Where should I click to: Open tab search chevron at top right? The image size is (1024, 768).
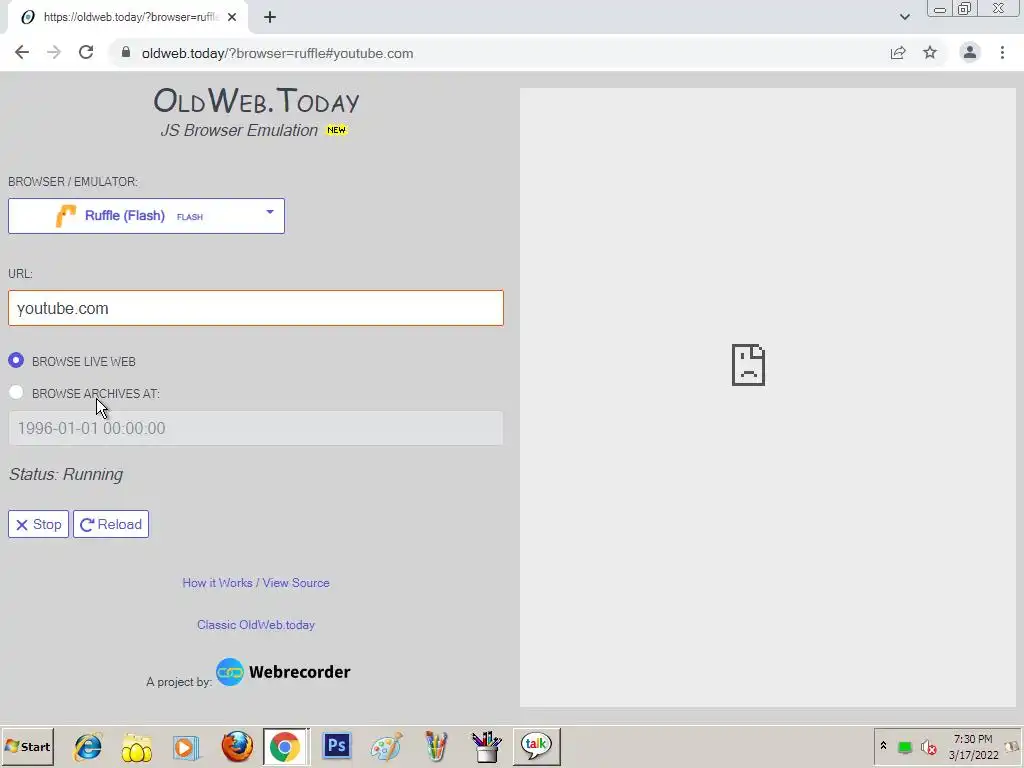pos(904,17)
